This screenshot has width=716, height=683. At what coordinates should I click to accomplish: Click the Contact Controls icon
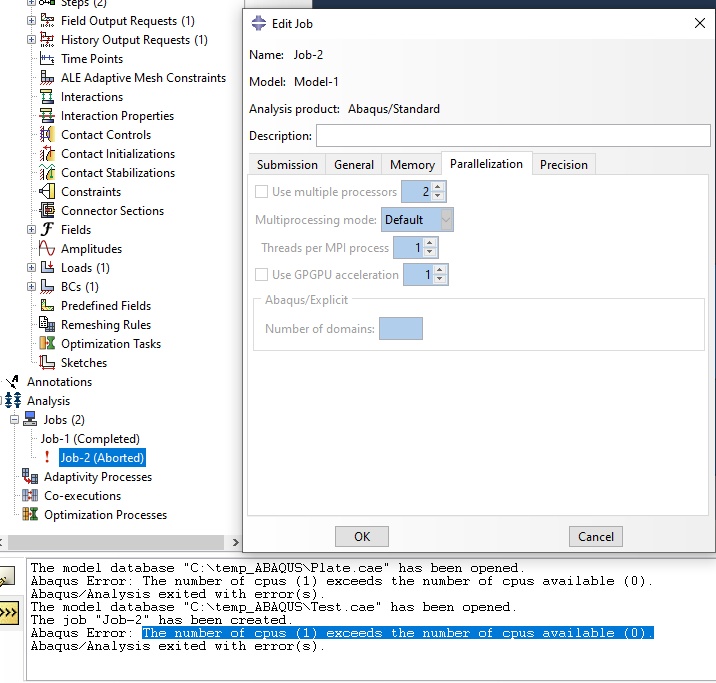click(x=47, y=135)
